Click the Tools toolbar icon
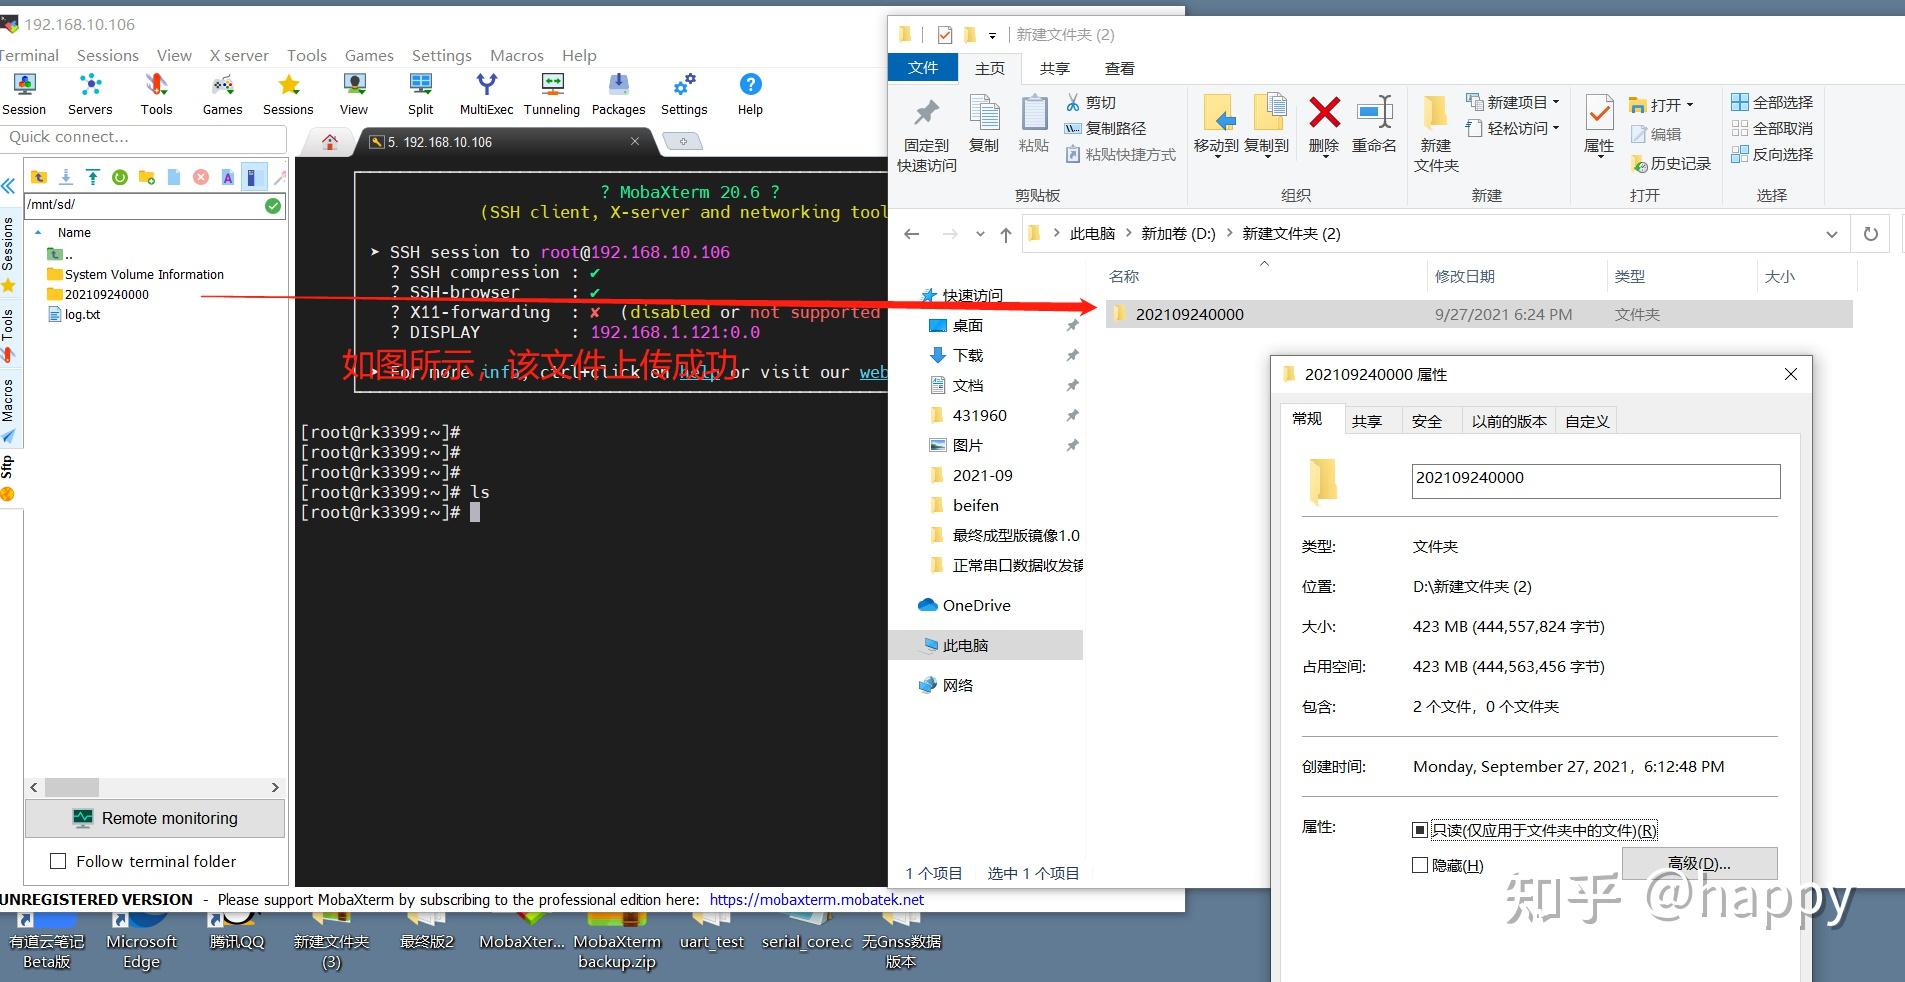This screenshot has height=982, width=1905. pyautogui.click(x=156, y=94)
